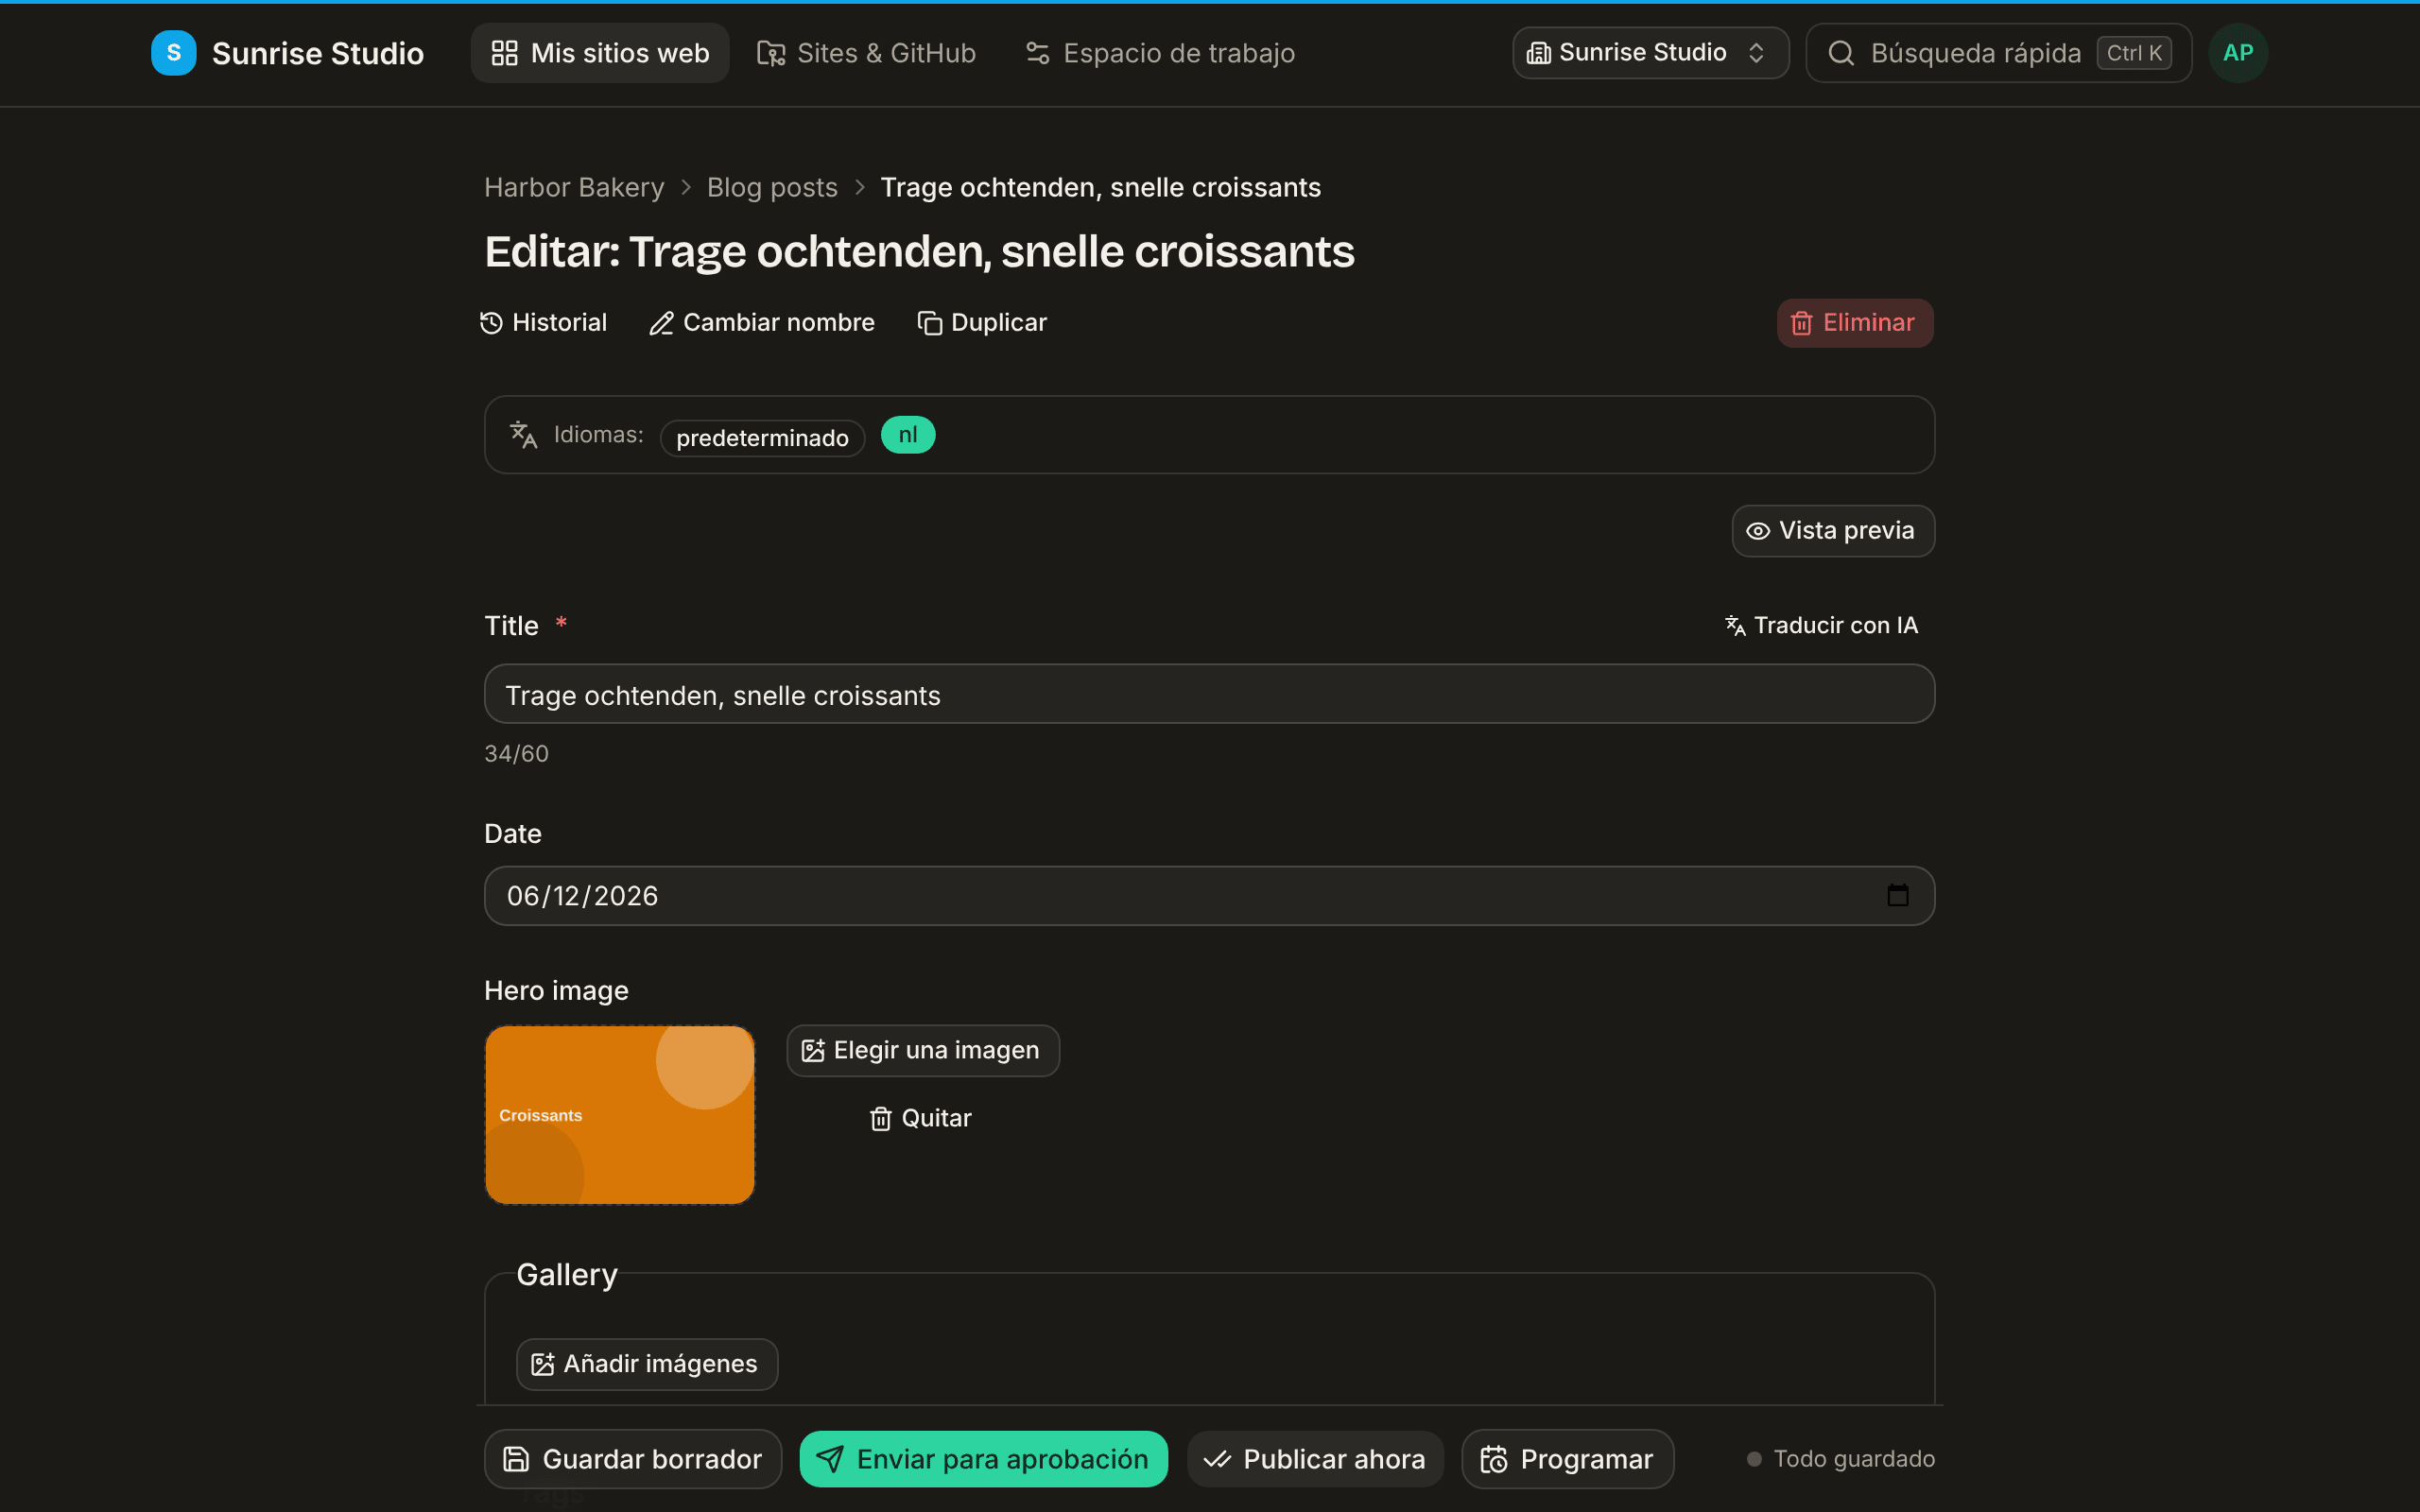Click Guardar borrador save button
This screenshot has height=1512, width=2420.
point(633,1459)
